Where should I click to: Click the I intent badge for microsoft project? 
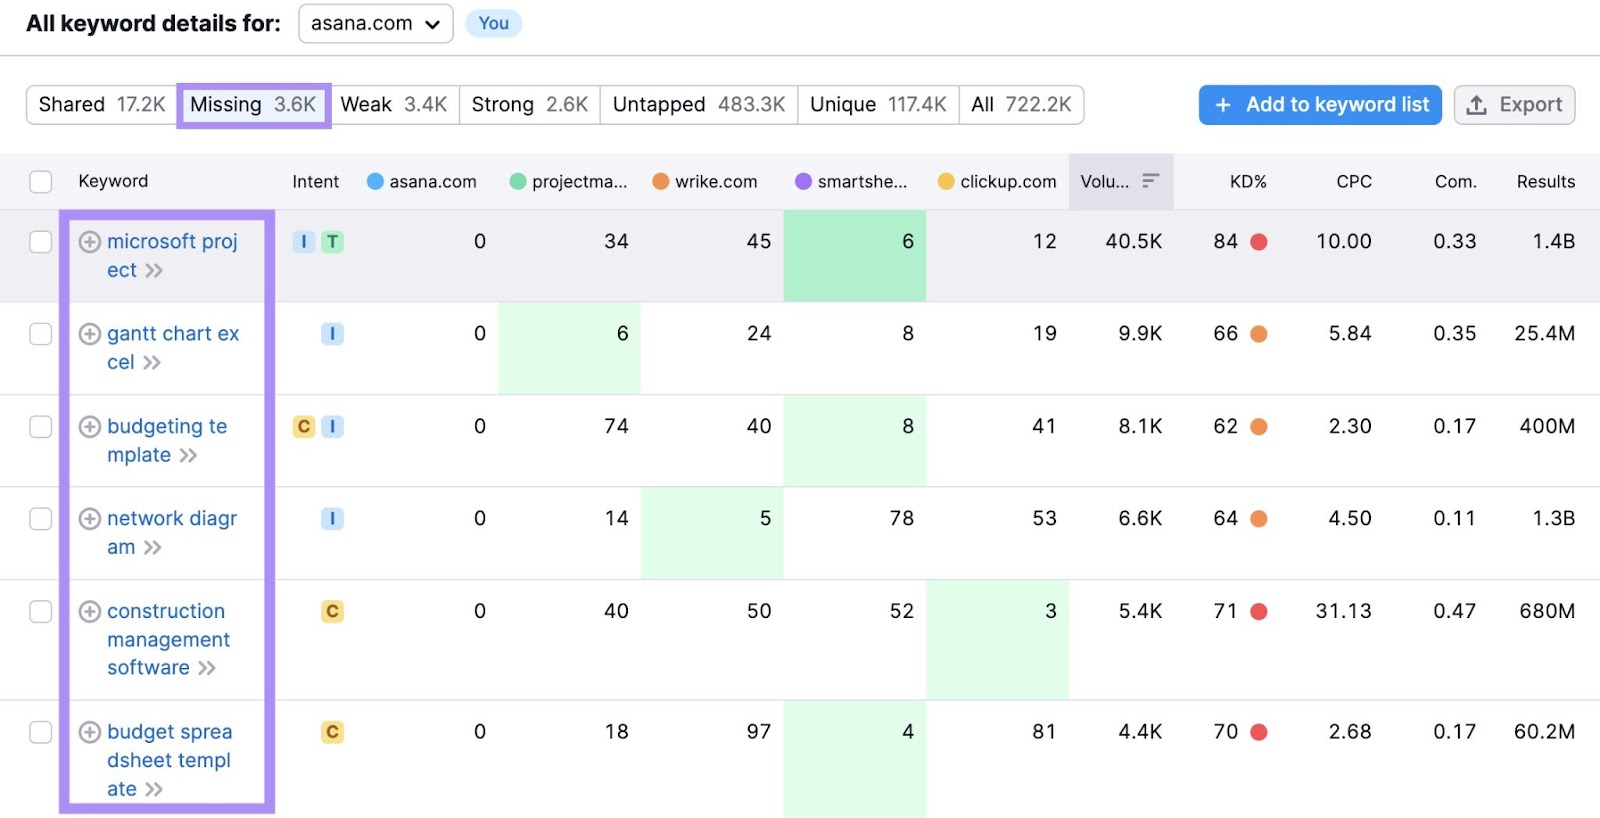(304, 242)
